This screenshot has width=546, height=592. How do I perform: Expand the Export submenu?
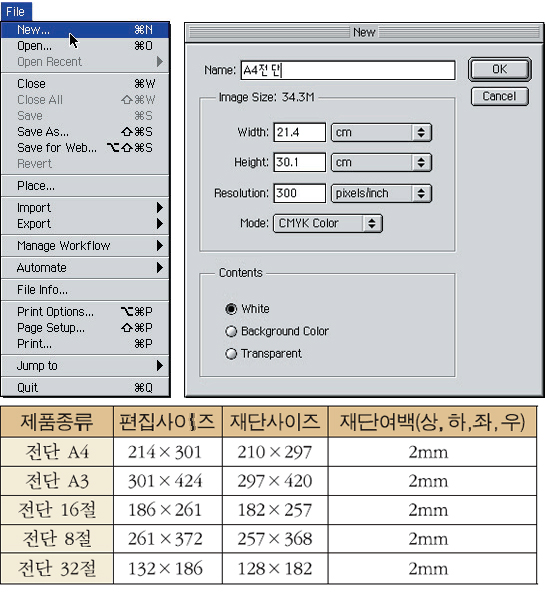click(x=85, y=224)
